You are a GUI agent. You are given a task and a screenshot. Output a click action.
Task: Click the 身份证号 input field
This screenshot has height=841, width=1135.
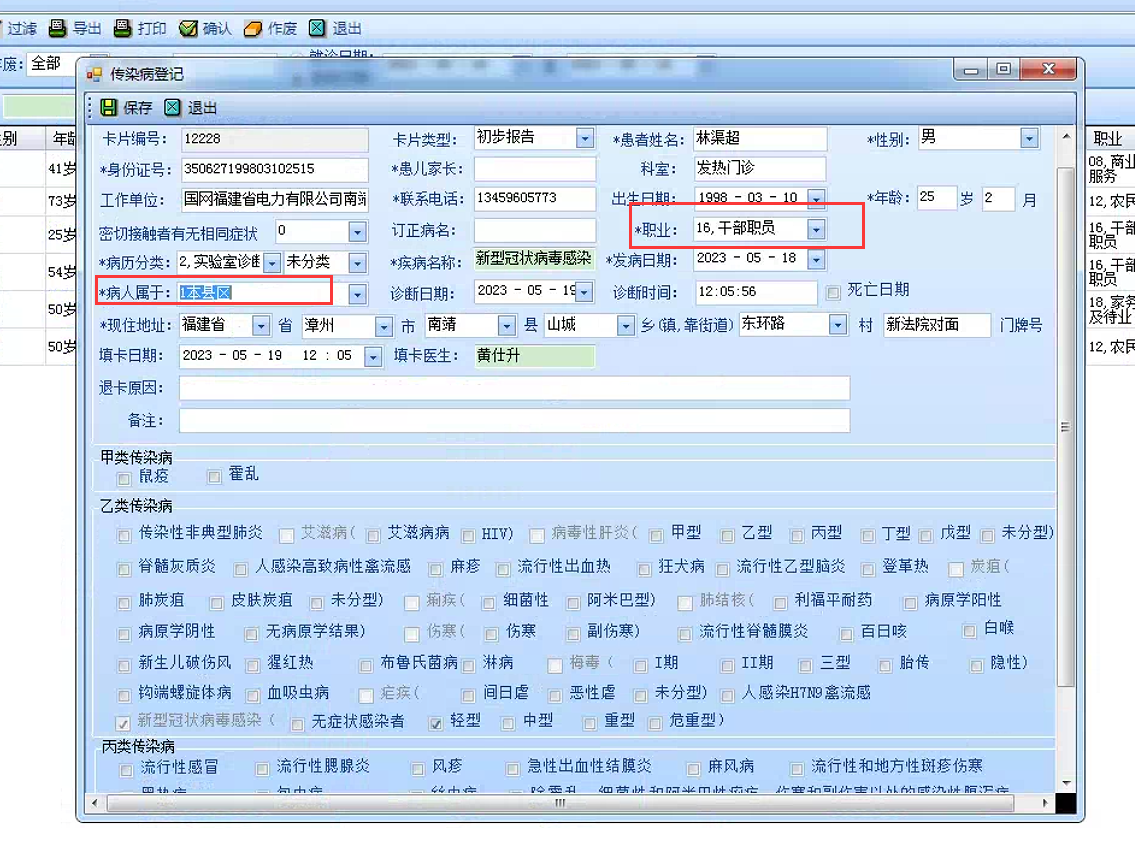(x=274, y=169)
